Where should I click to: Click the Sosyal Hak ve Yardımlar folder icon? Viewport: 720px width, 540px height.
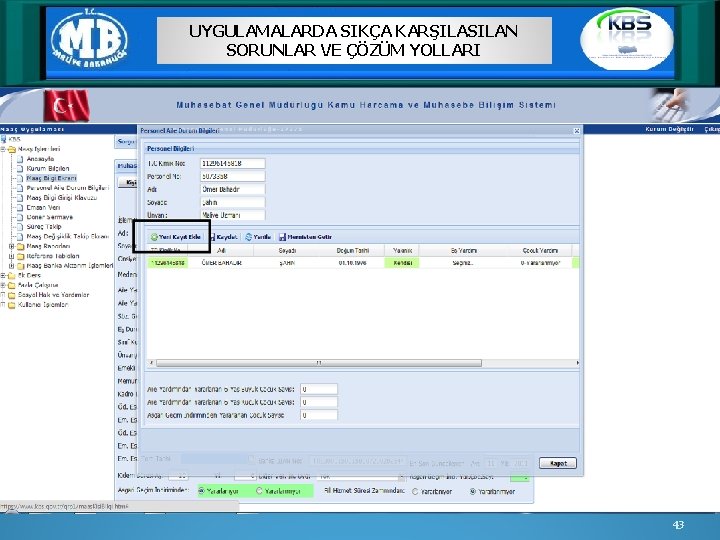click(12, 295)
